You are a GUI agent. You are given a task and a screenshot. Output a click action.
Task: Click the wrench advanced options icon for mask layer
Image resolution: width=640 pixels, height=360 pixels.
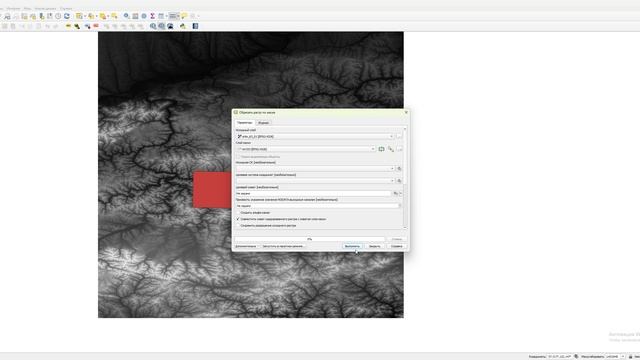391,149
